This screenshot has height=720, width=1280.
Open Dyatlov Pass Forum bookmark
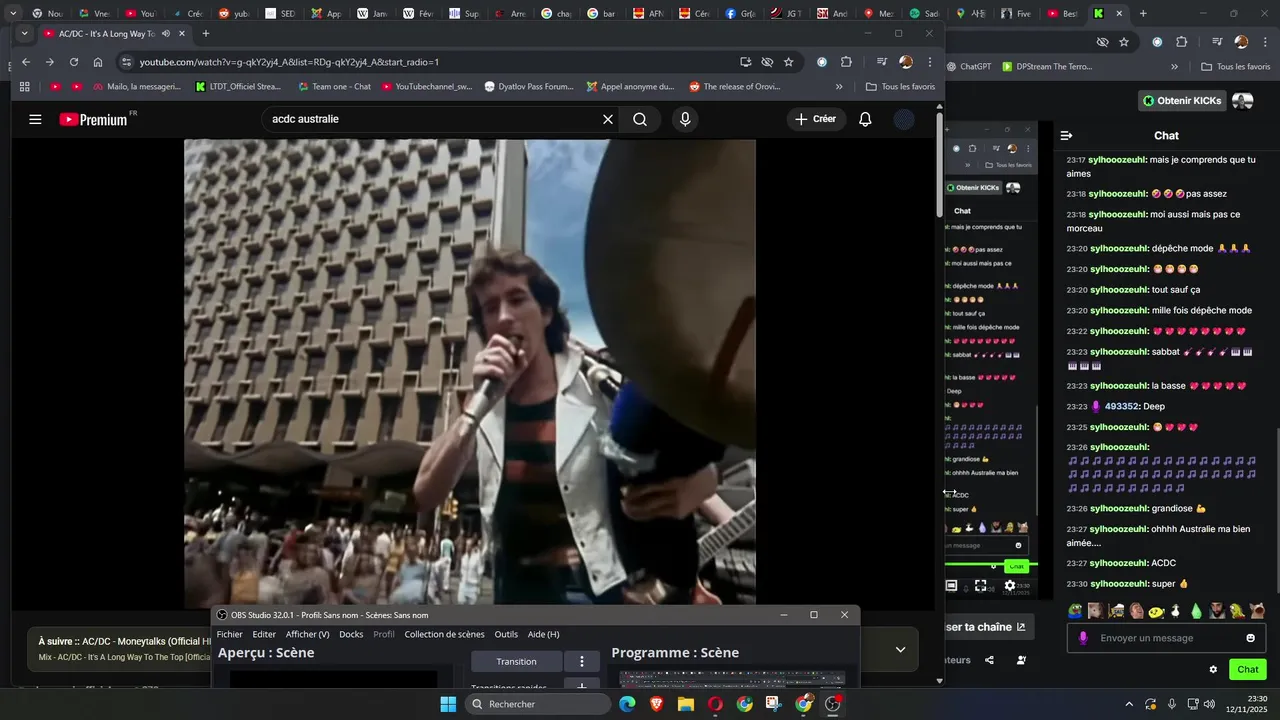[x=528, y=87]
